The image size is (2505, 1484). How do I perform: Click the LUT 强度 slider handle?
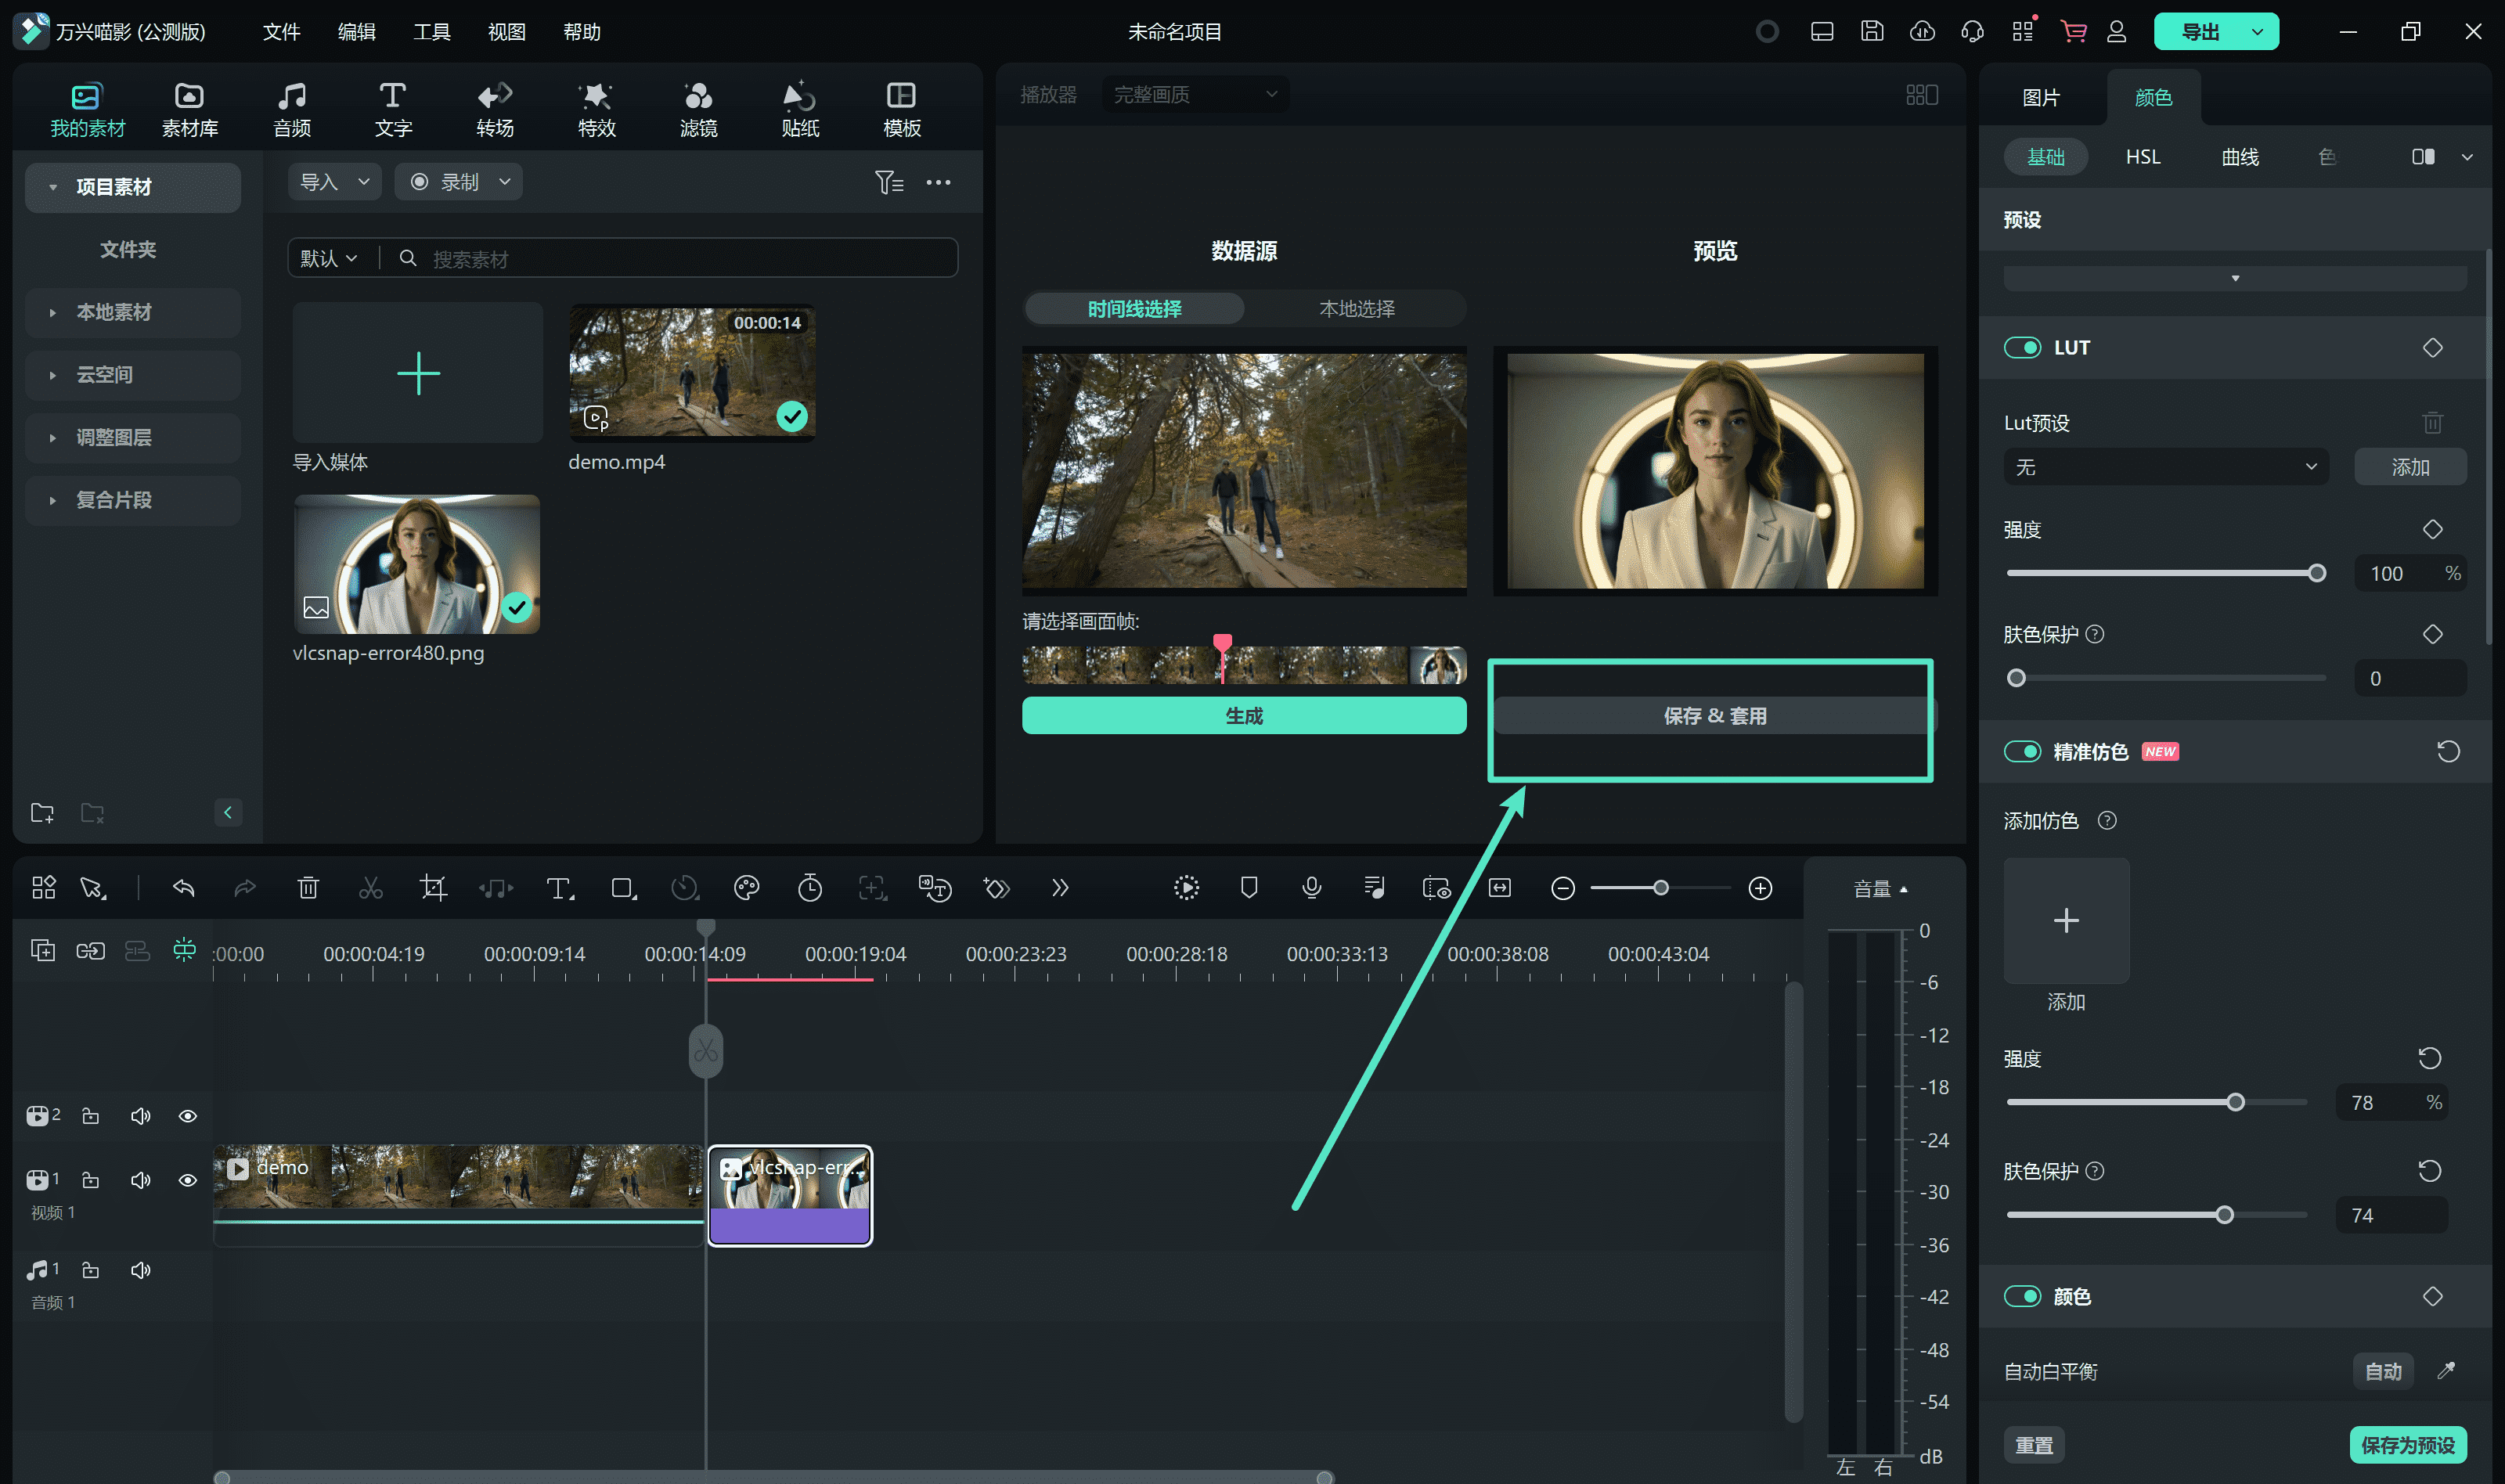pyautogui.click(x=2316, y=573)
